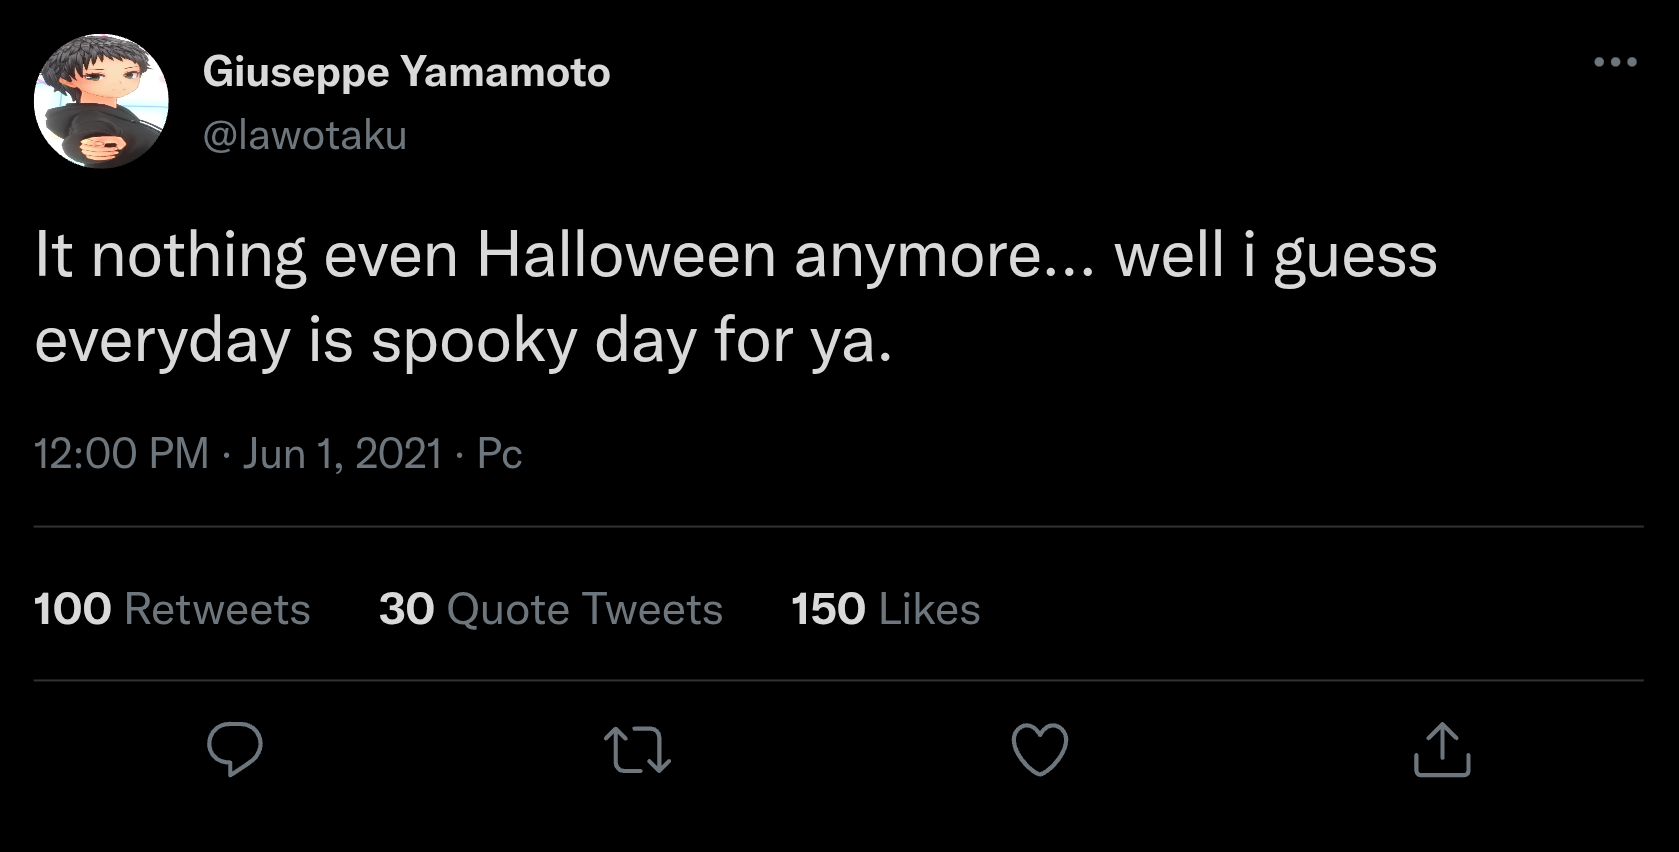Click the 12:00 PM timestamp
The height and width of the screenshot is (852, 1679).
121,454
